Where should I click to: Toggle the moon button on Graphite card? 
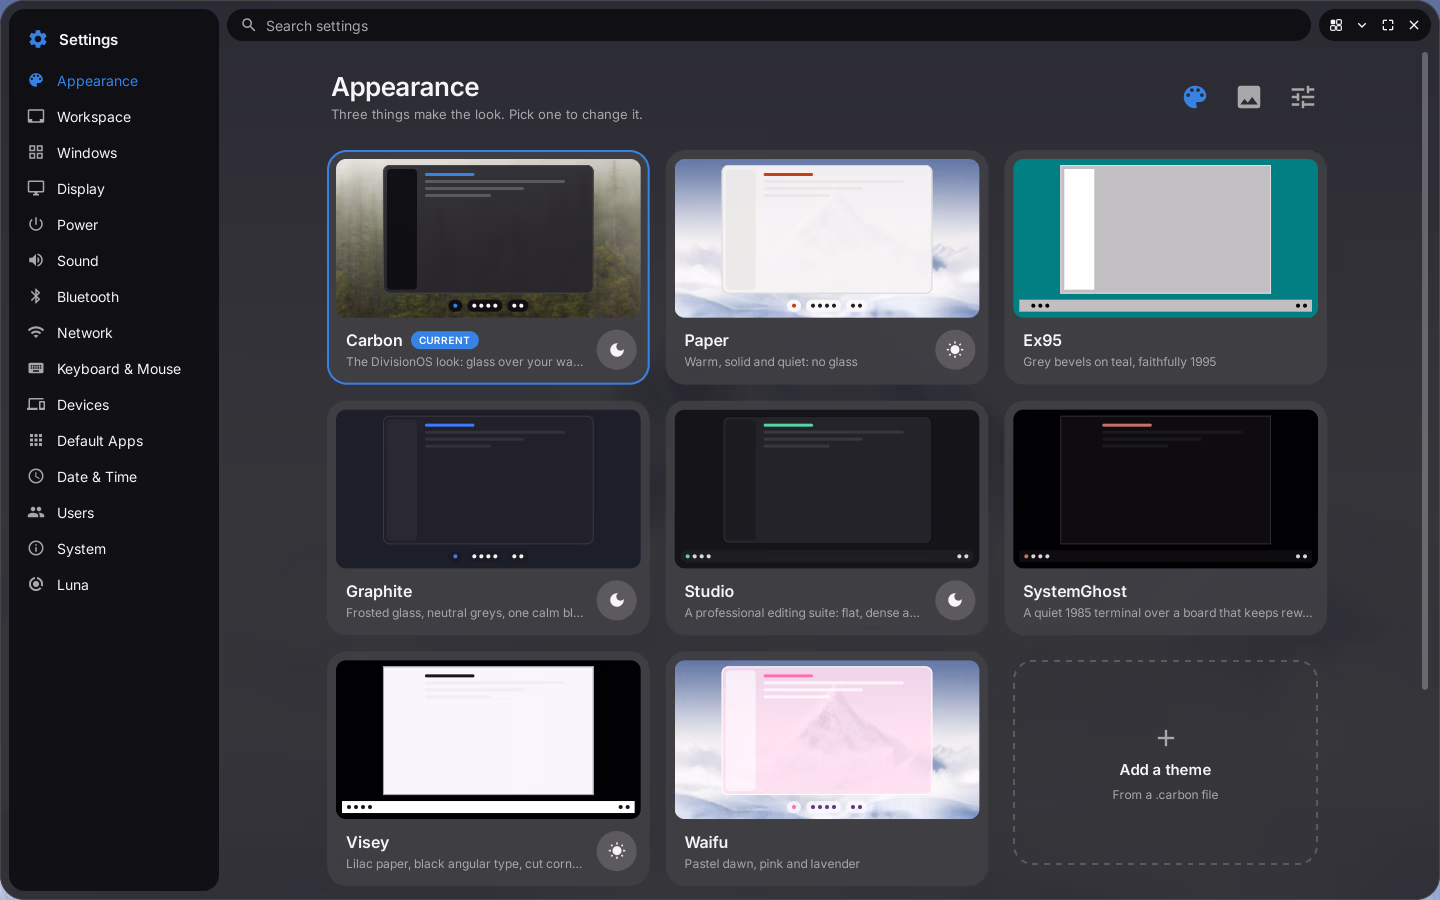pos(617,600)
